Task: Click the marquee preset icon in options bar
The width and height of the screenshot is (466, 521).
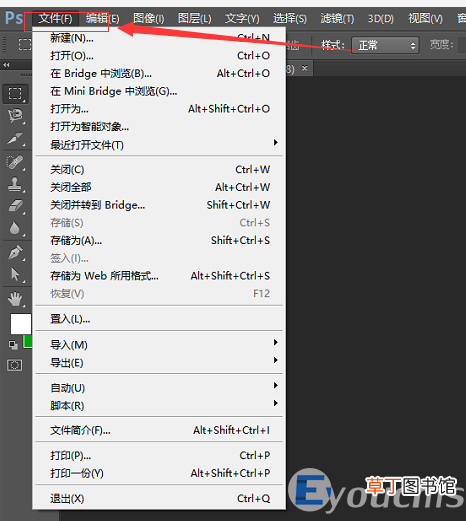Action: coord(25,44)
